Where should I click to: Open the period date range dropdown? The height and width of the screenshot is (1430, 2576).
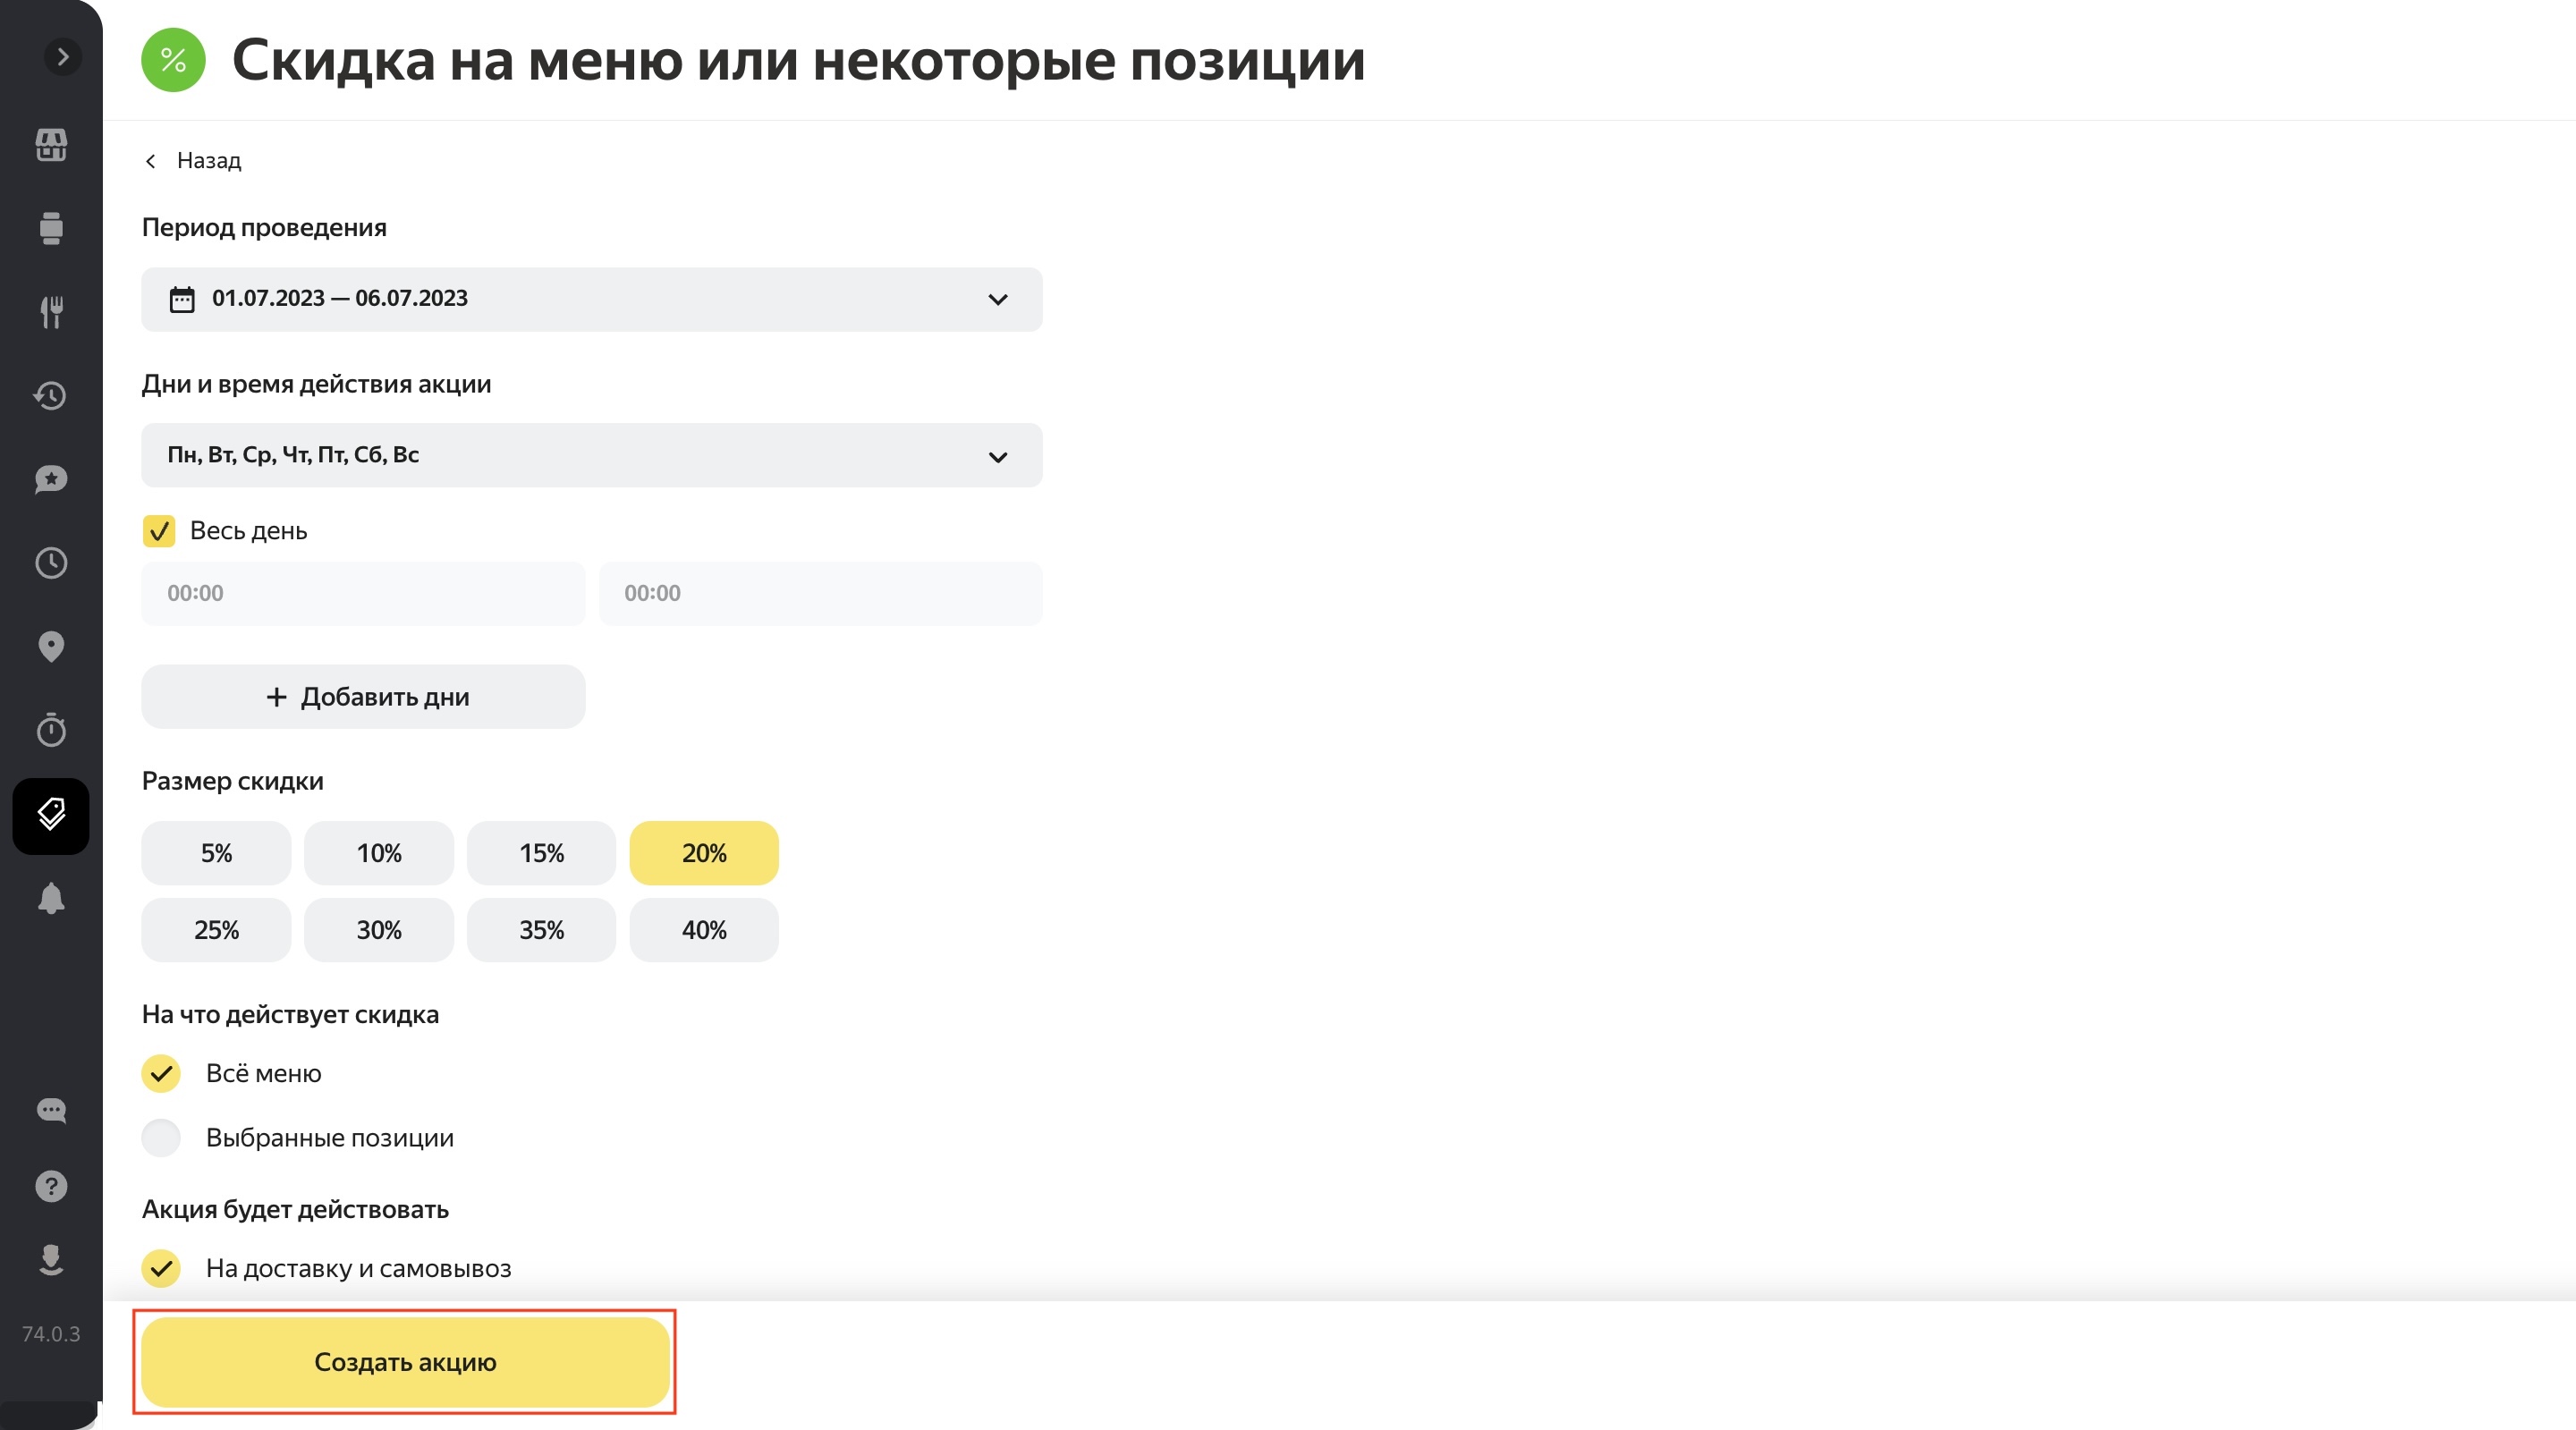click(x=592, y=299)
